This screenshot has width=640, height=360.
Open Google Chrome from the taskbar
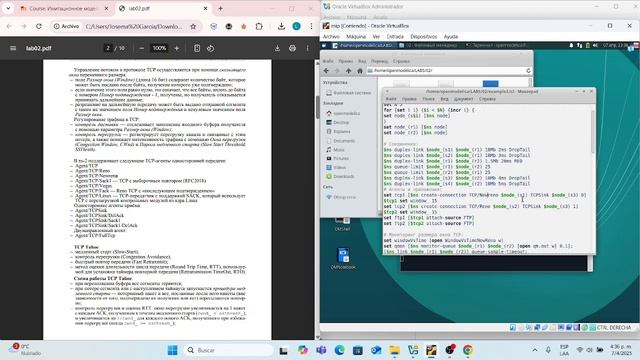point(468,350)
